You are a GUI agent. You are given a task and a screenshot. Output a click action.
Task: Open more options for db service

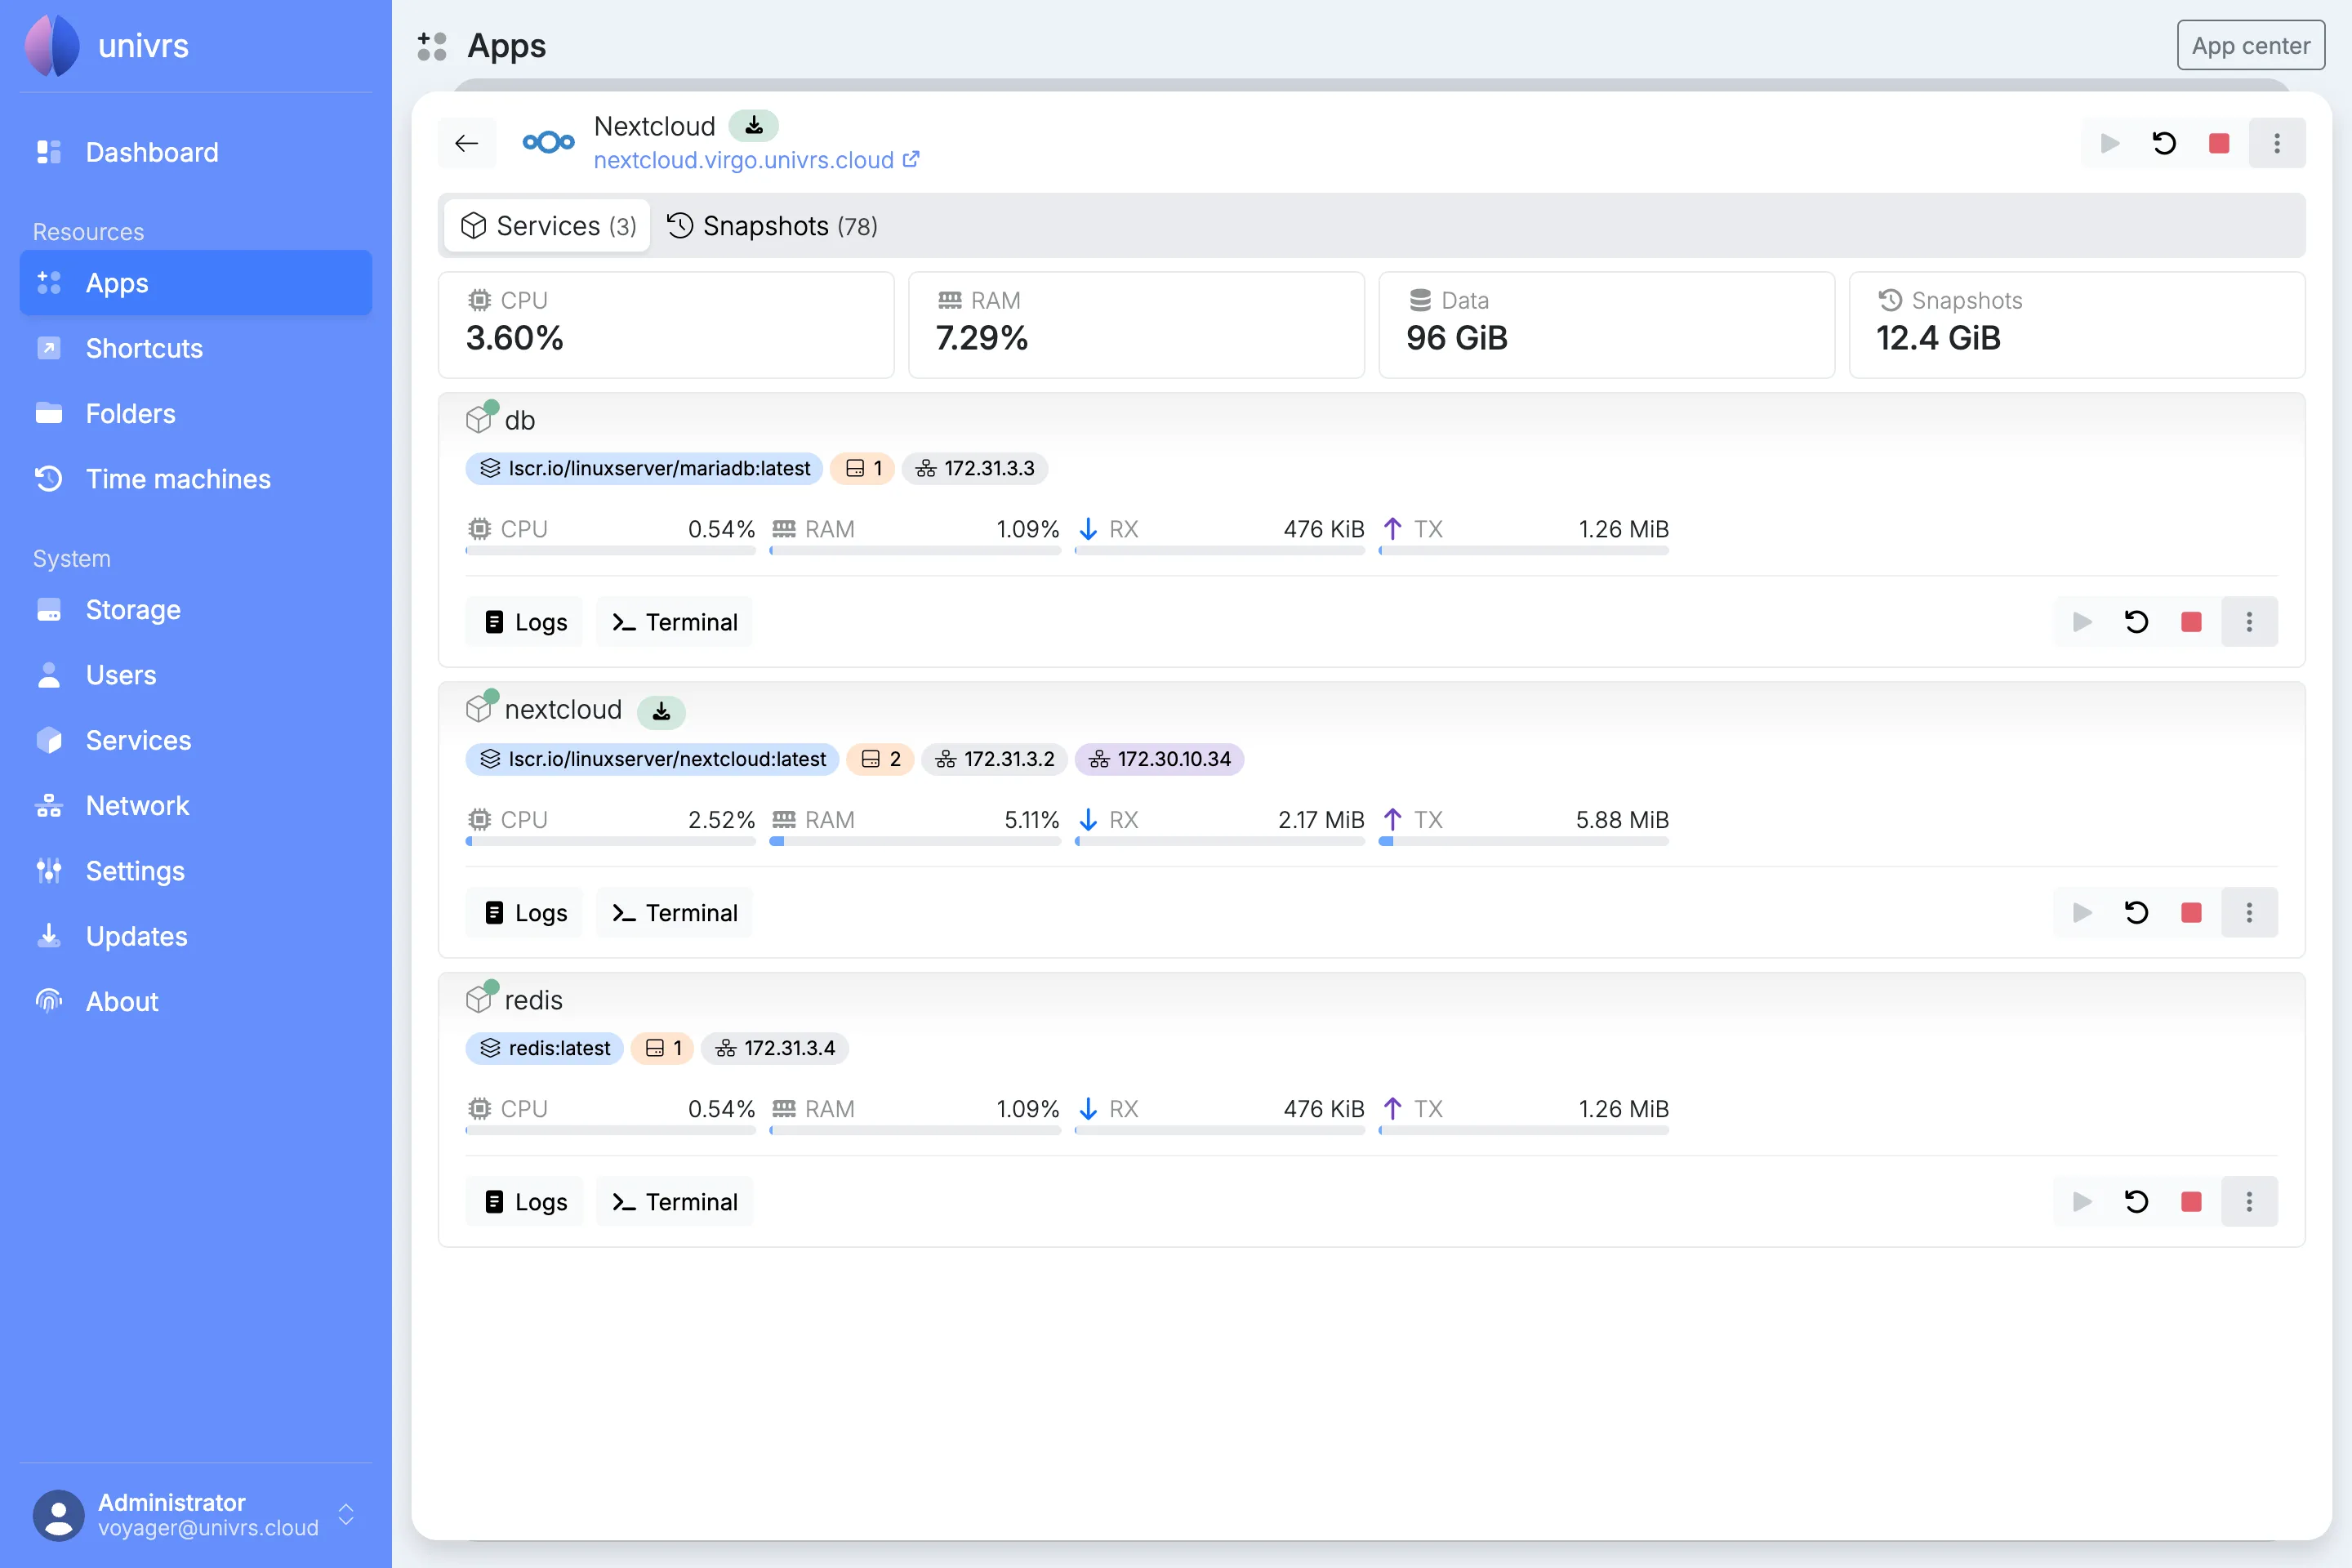(2249, 622)
